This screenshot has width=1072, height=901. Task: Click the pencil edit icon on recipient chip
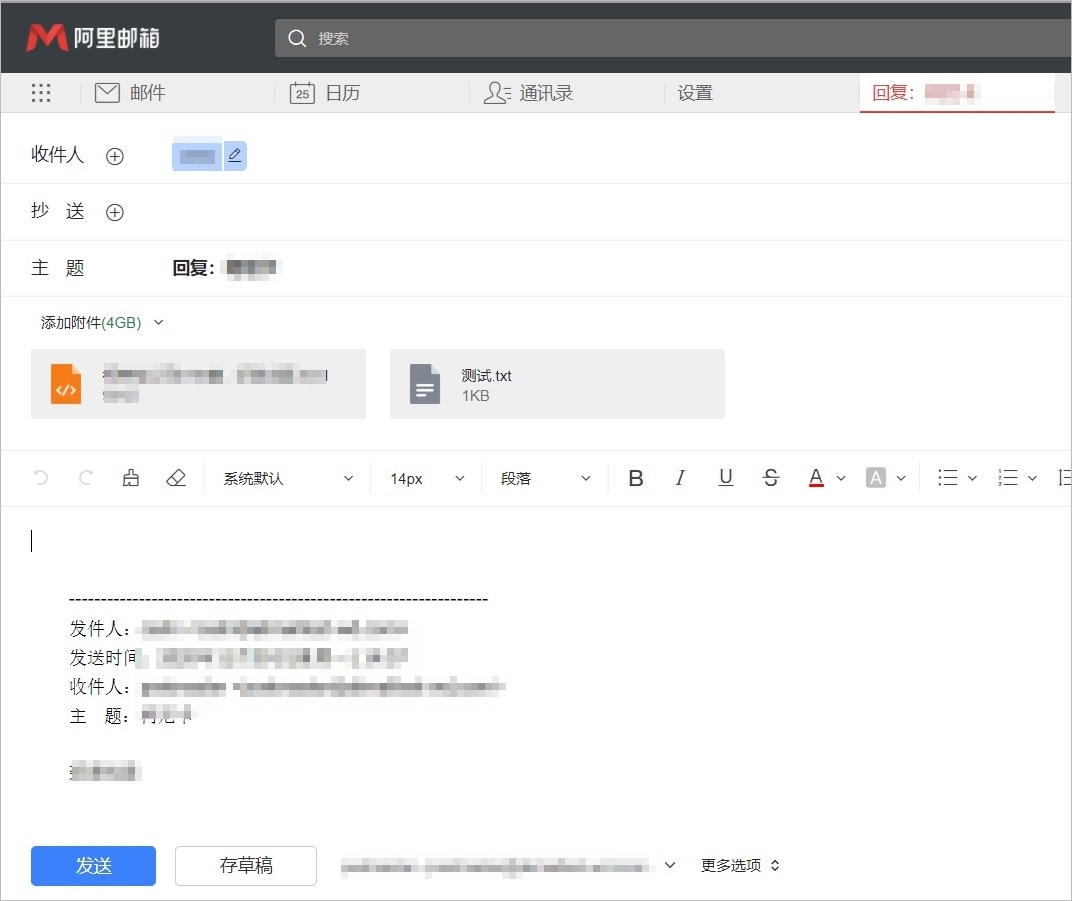point(234,155)
